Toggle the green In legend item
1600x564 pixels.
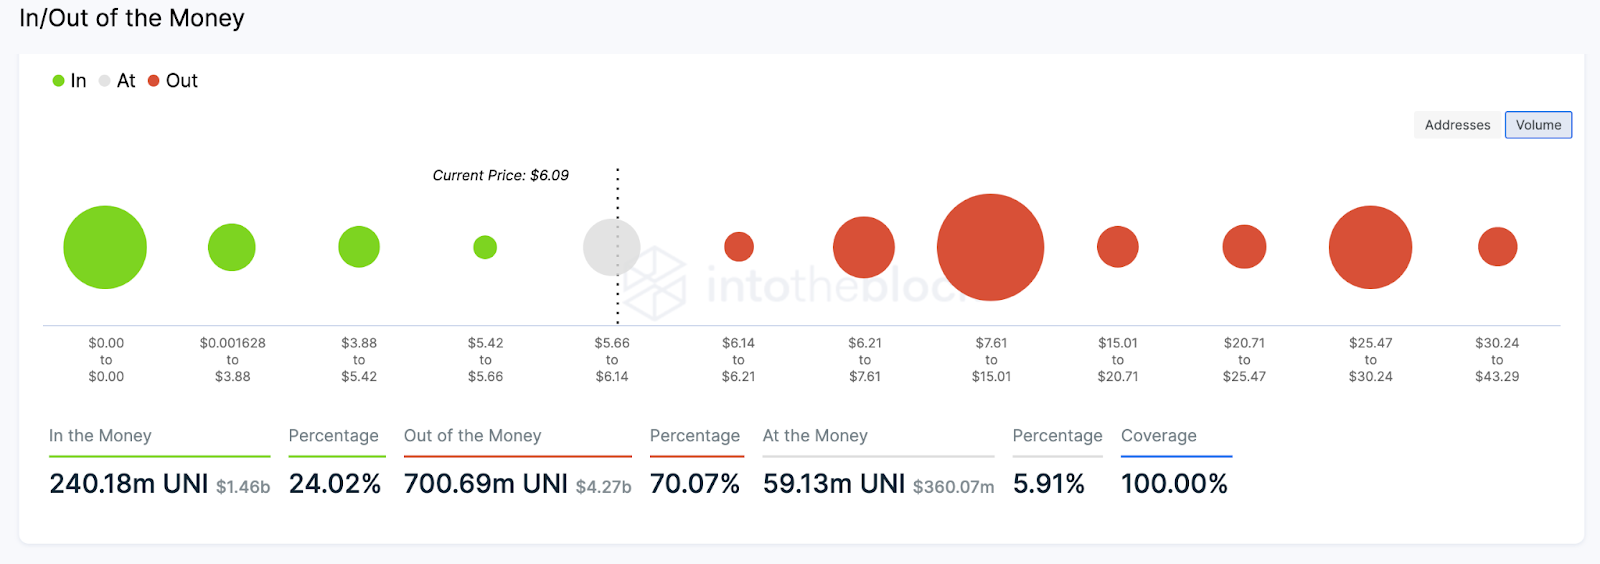70,81
